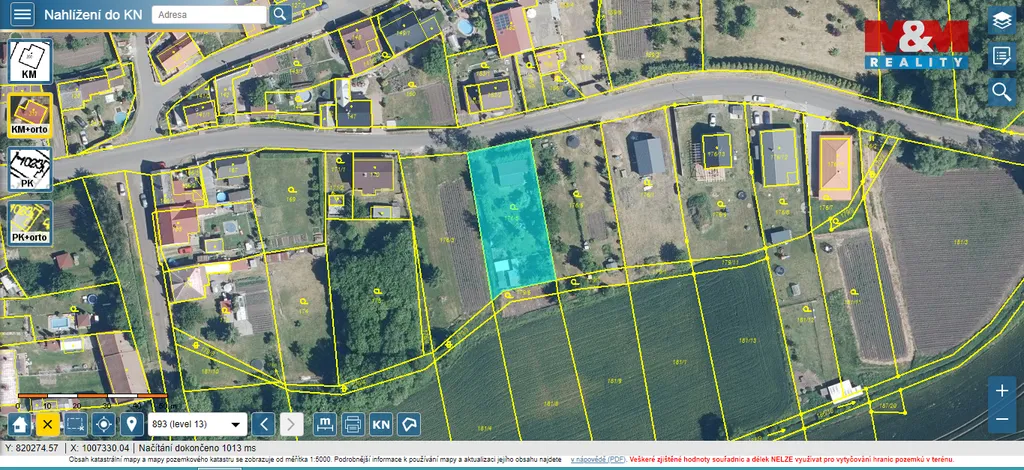Switch to the KM map layer
This screenshot has width=1024, height=470.
(x=30, y=62)
